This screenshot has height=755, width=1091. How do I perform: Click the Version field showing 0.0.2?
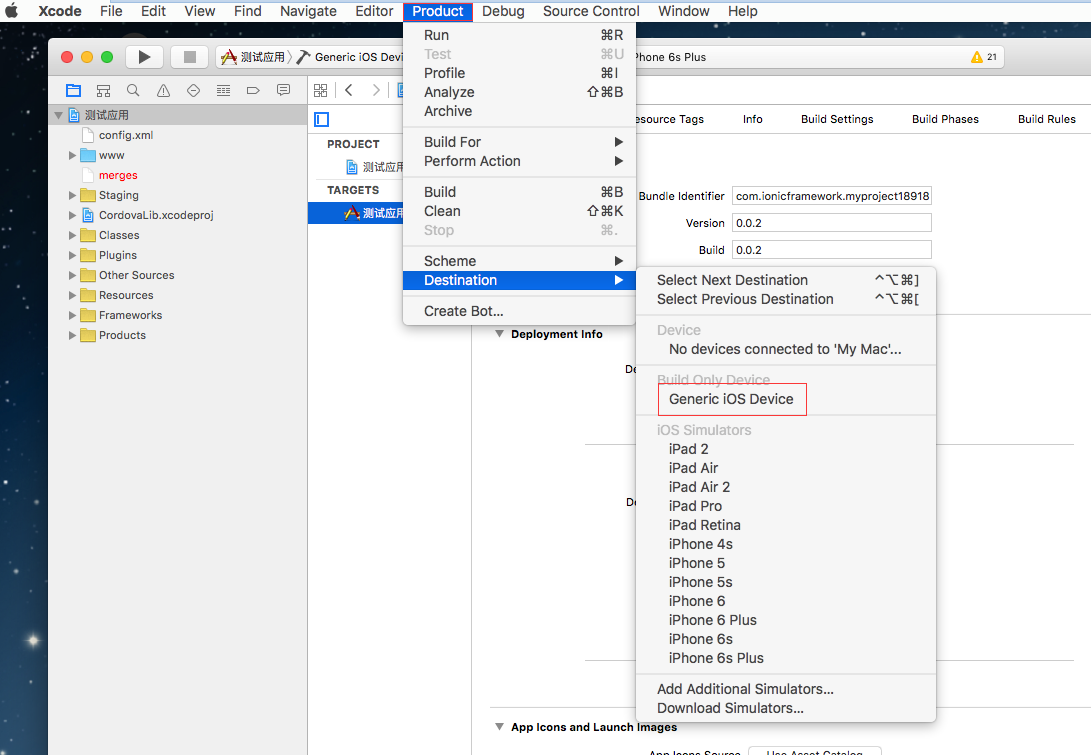pyautogui.click(x=831, y=223)
